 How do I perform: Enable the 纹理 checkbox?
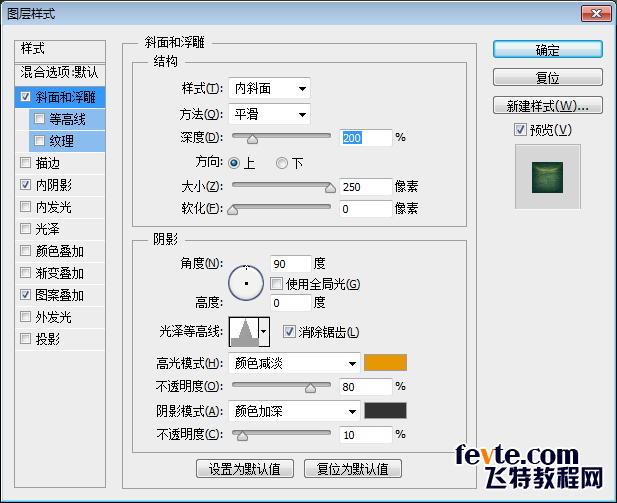click(x=39, y=141)
